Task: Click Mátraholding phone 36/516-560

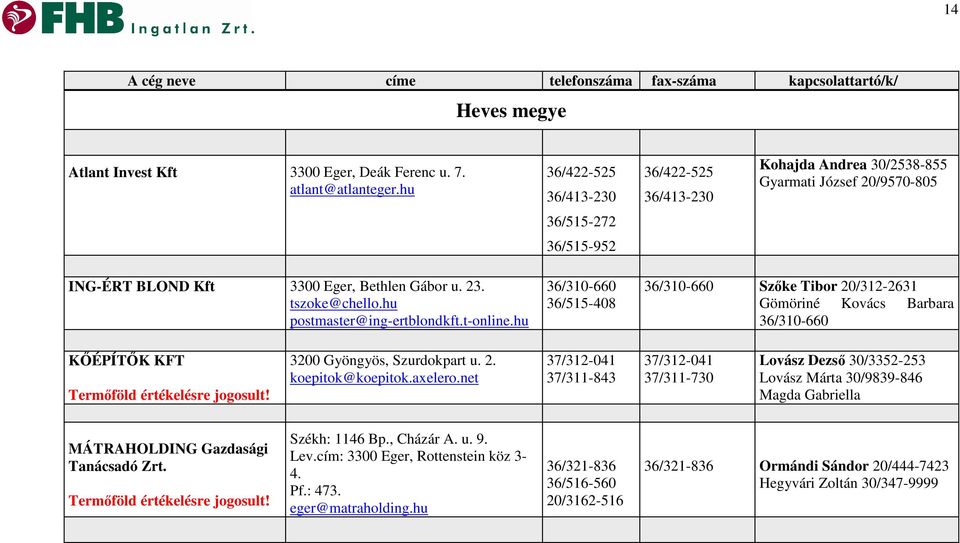Action: pyautogui.click(x=581, y=483)
